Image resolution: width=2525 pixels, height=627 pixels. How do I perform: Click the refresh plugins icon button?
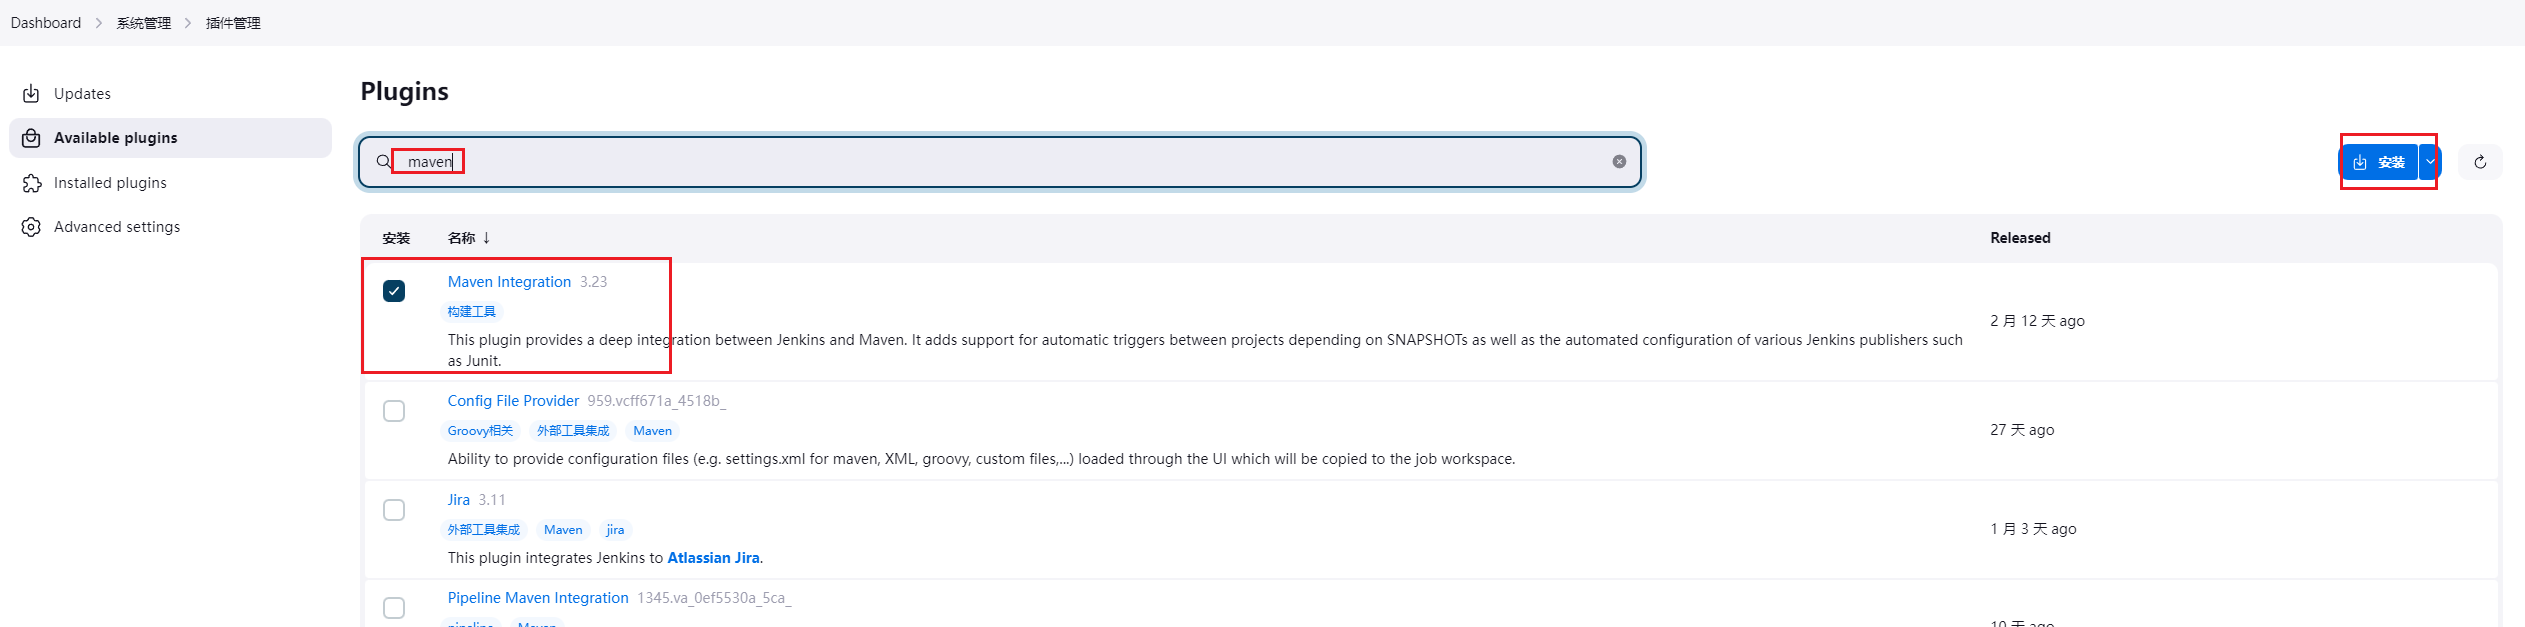point(2480,162)
